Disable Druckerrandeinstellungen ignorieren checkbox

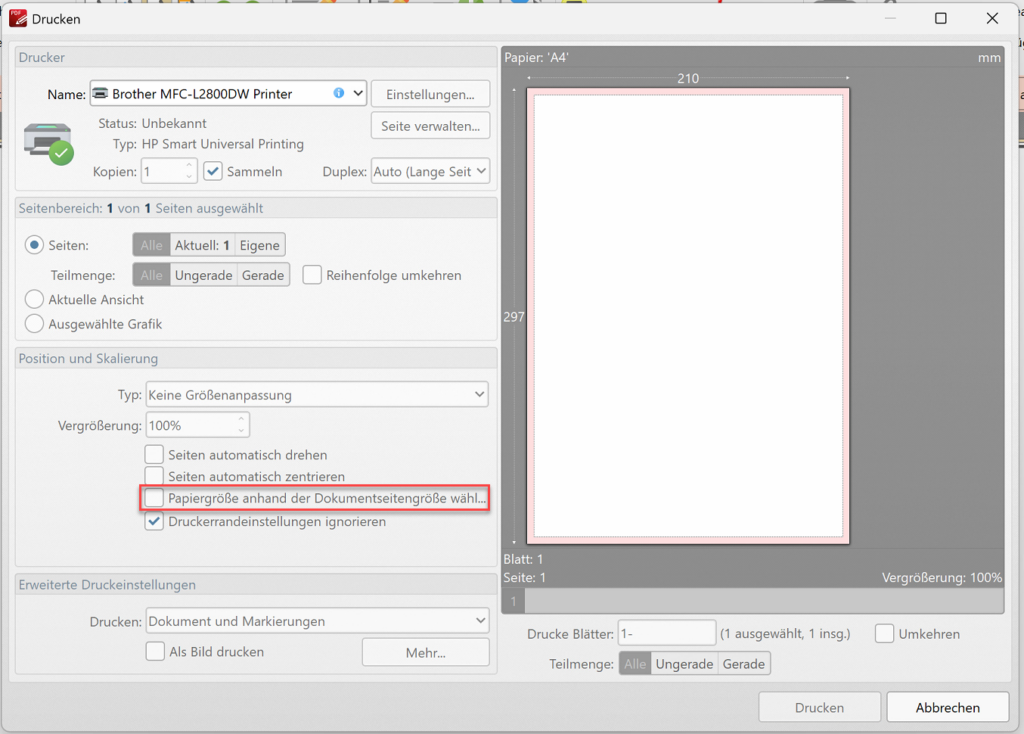click(154, 521)
